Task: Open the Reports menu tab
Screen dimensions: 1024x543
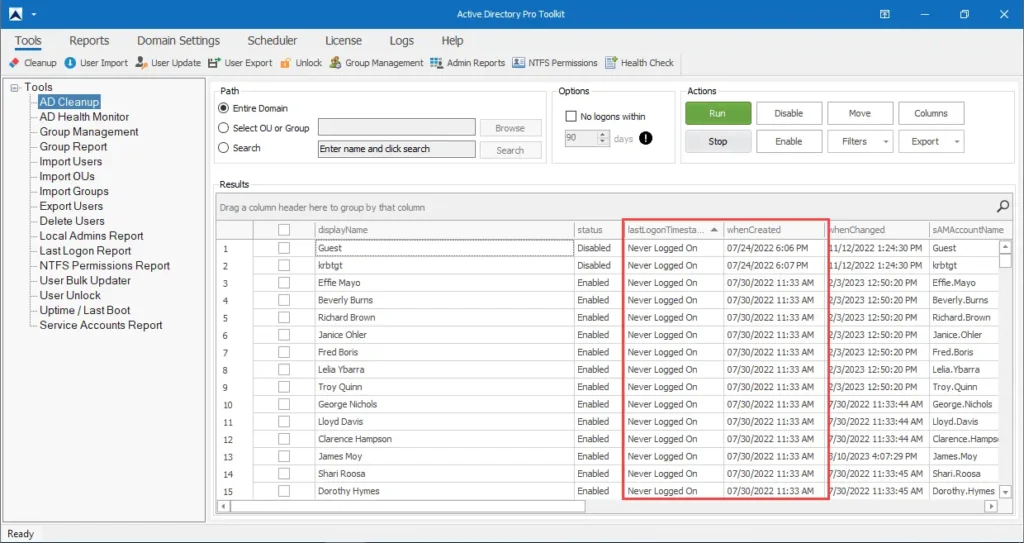Action: [89, 41]
